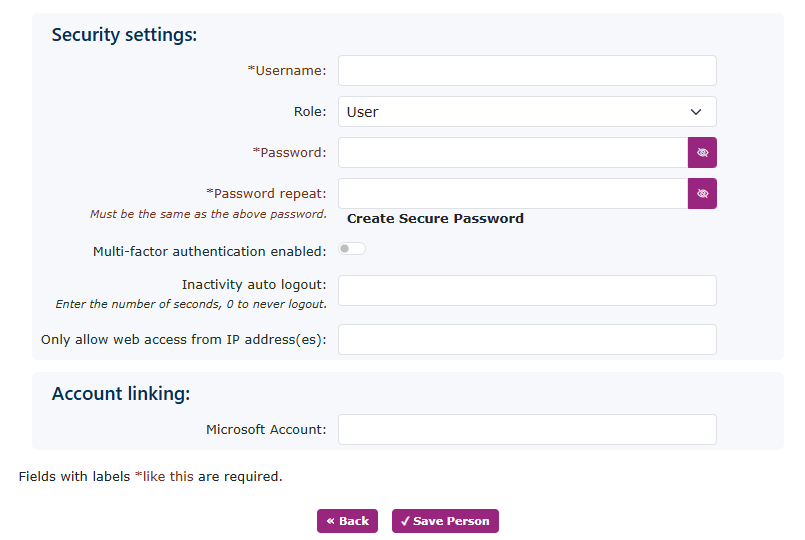Screen dimensions: 805x540
Task: Select the Password repeat input box
Action: point(512,194)
